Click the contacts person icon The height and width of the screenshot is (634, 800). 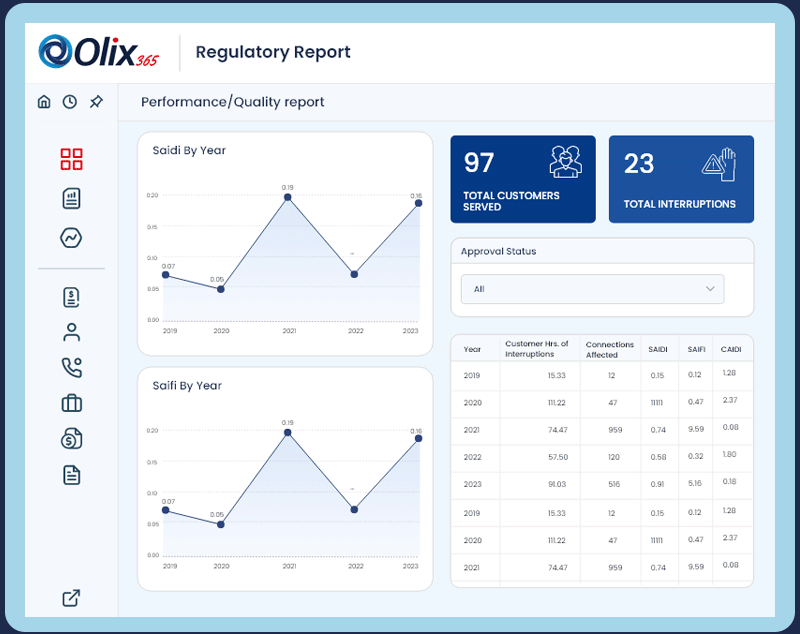[x=70, y=332]
